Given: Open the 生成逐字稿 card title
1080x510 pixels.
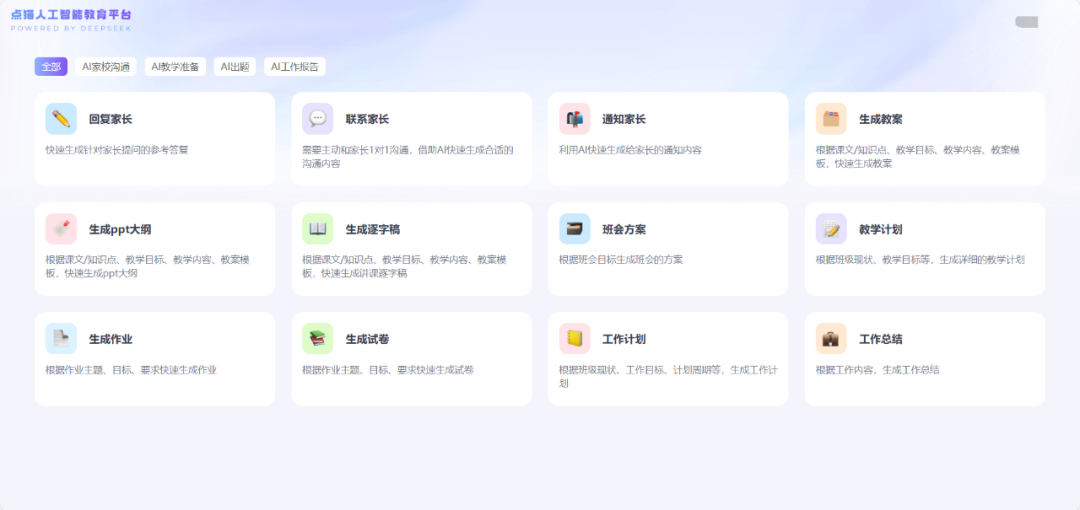Looking at the screenshot, I should (x=373, y=230).
